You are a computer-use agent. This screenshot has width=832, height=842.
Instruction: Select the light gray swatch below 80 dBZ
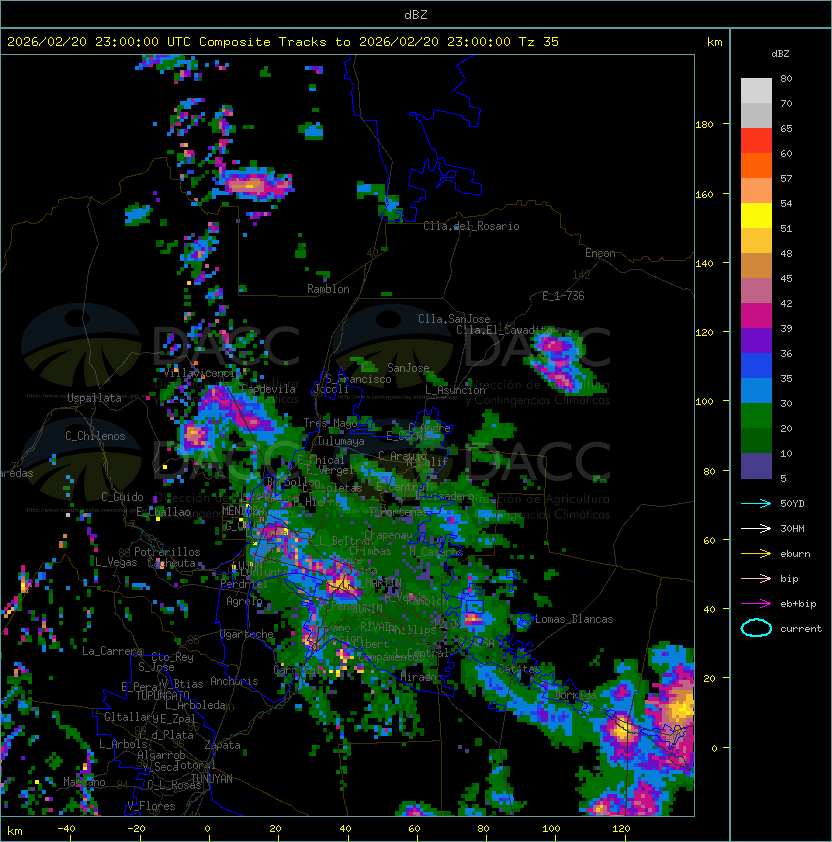(x=756, y=91)
